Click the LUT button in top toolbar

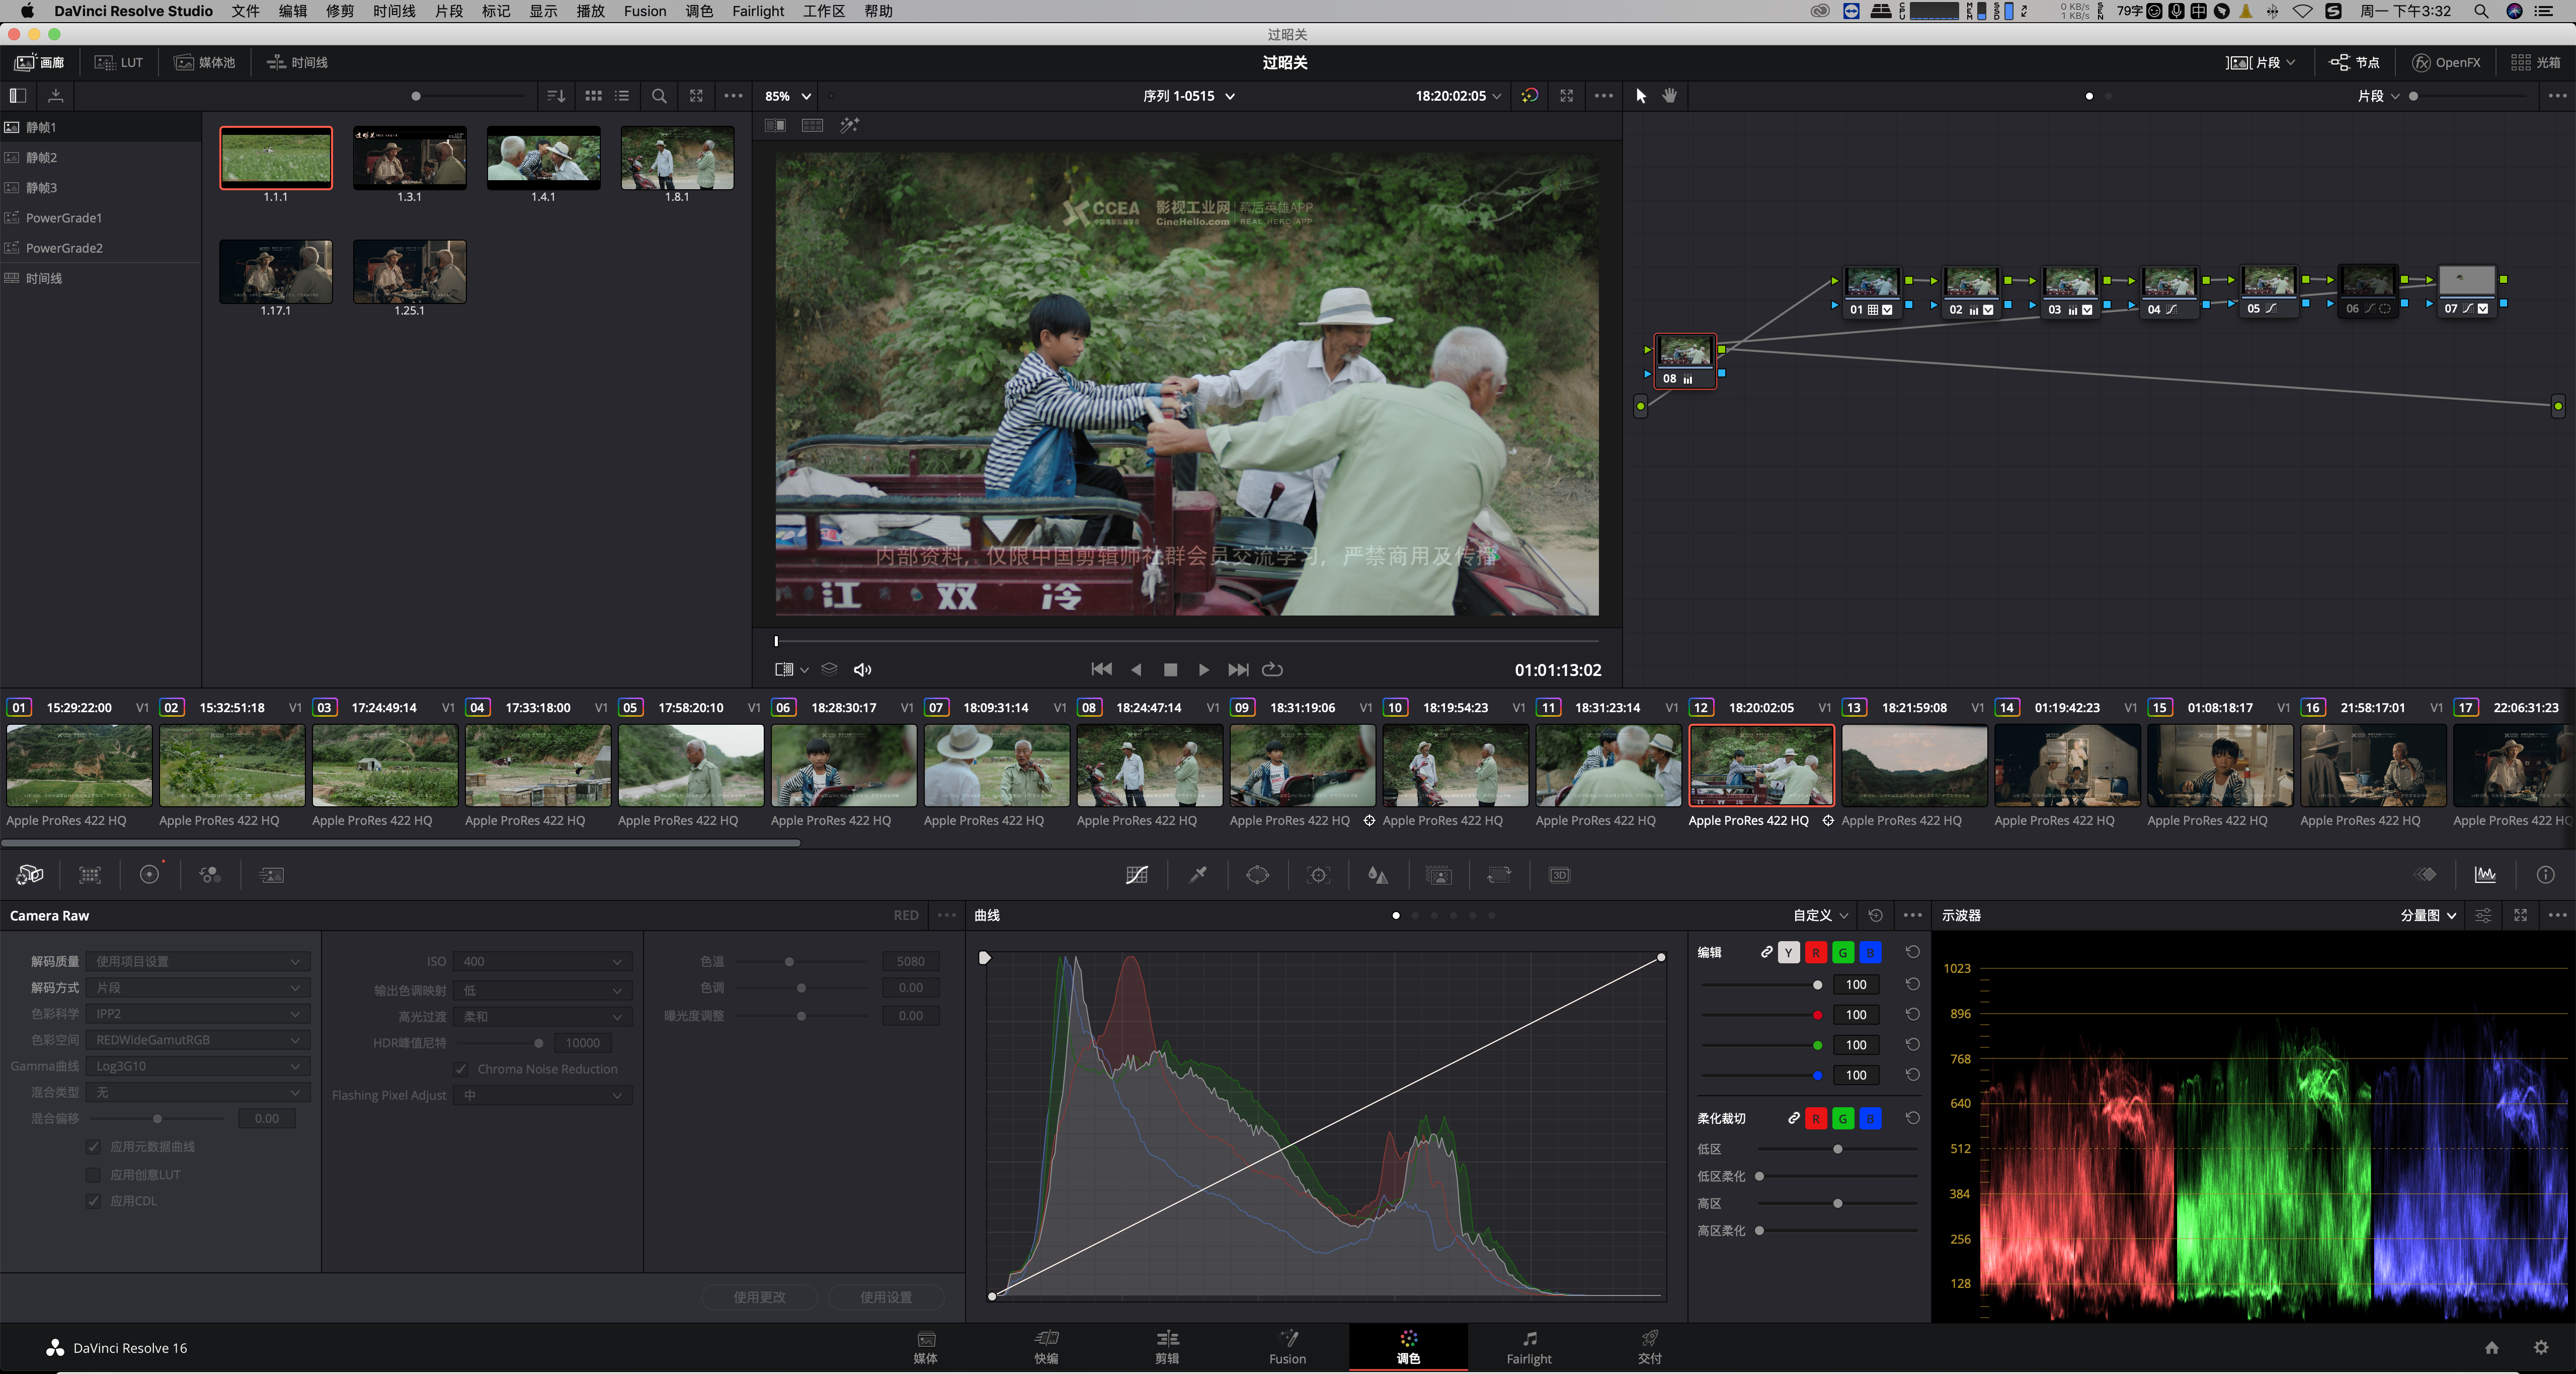[x=119, y=62]
